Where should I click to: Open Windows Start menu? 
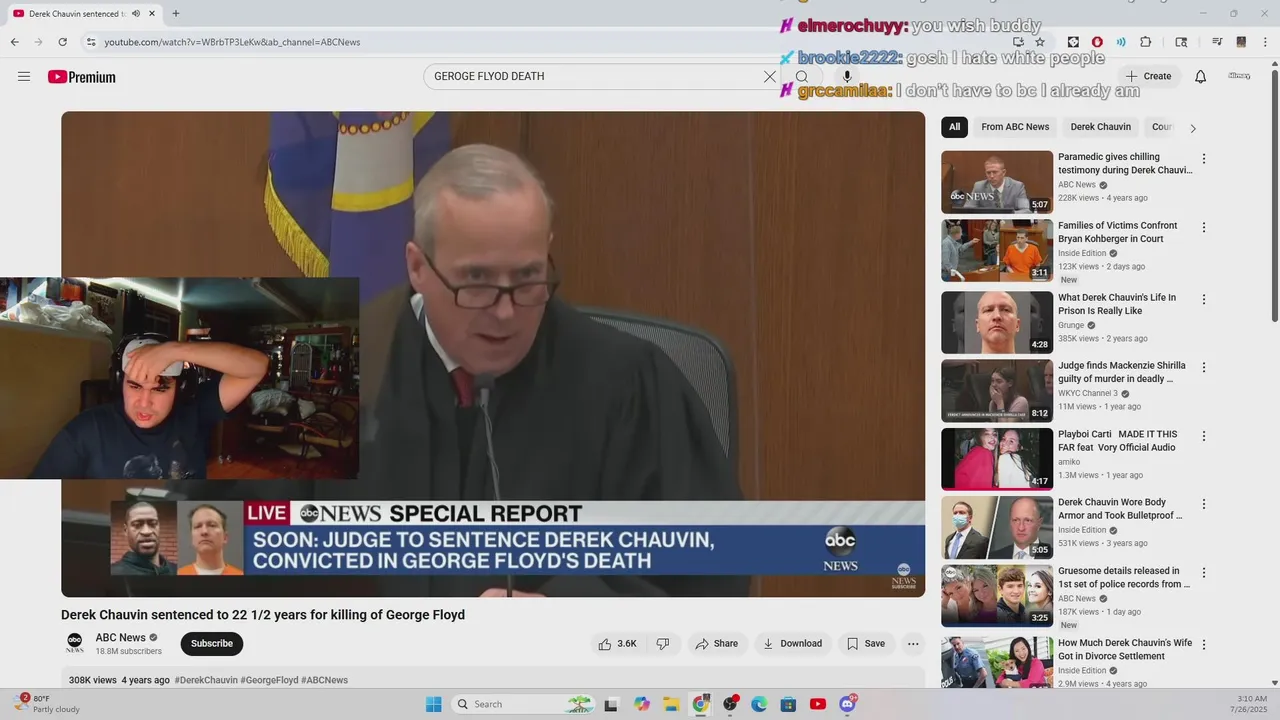tap(433, 704)
